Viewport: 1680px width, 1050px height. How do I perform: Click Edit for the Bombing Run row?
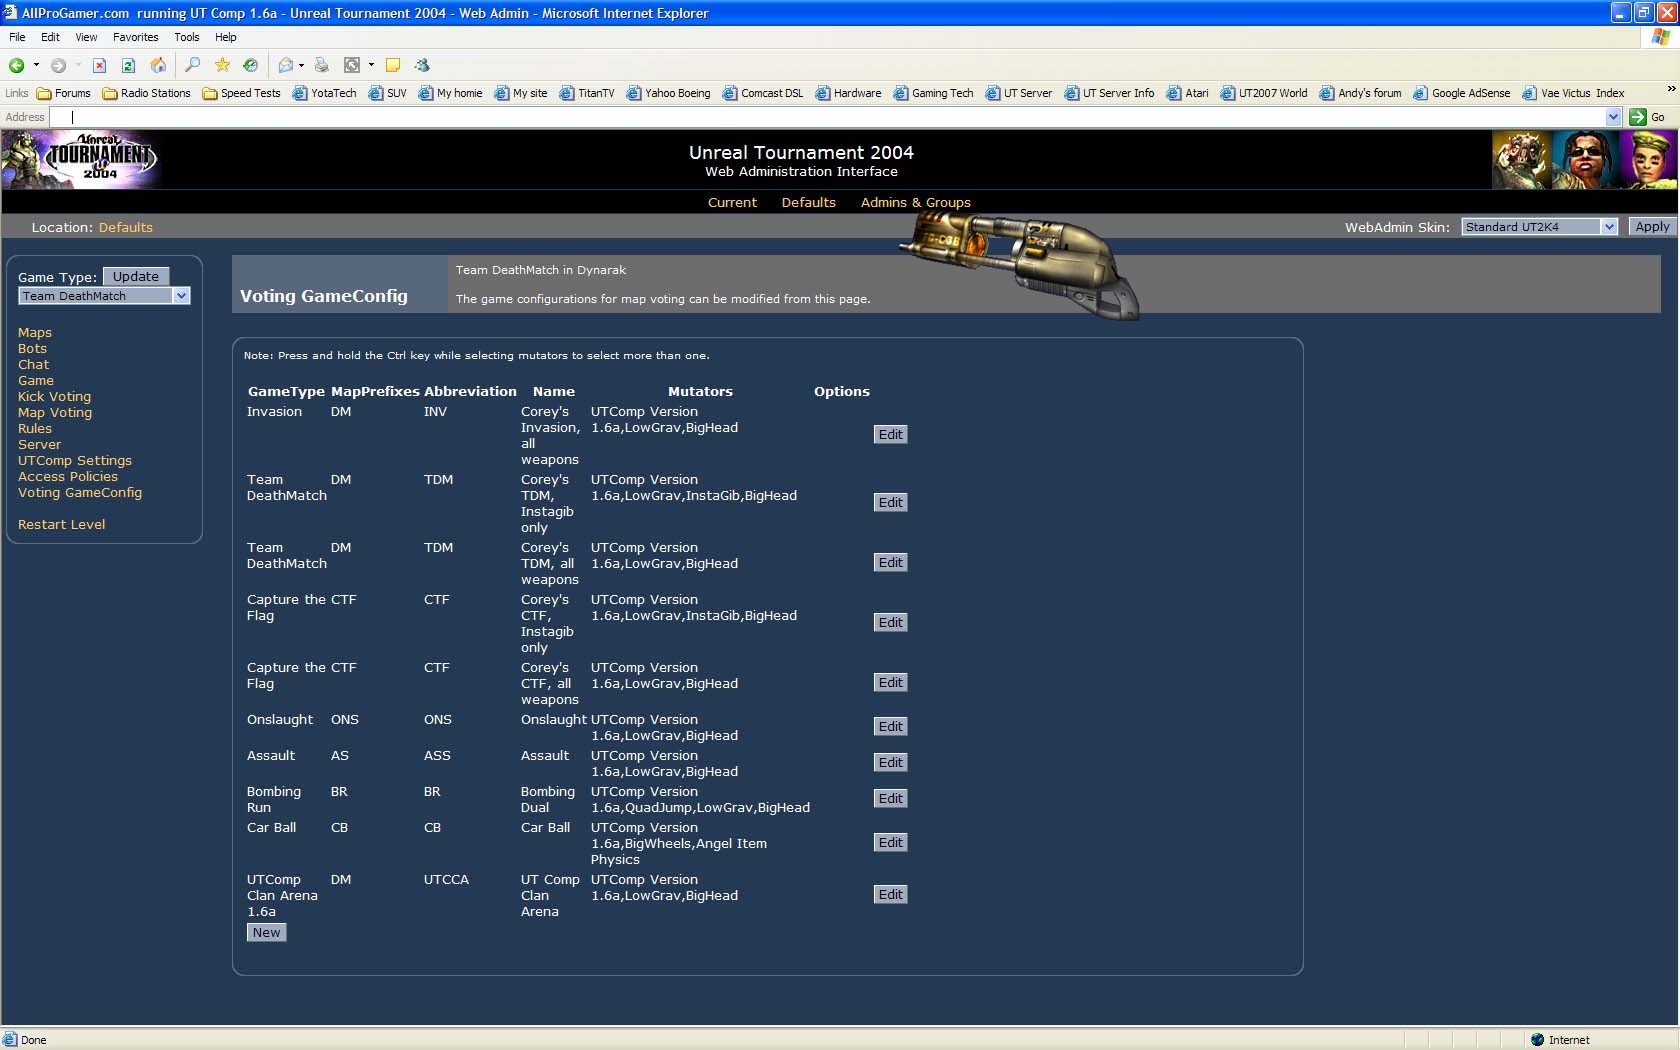(890, 798)
